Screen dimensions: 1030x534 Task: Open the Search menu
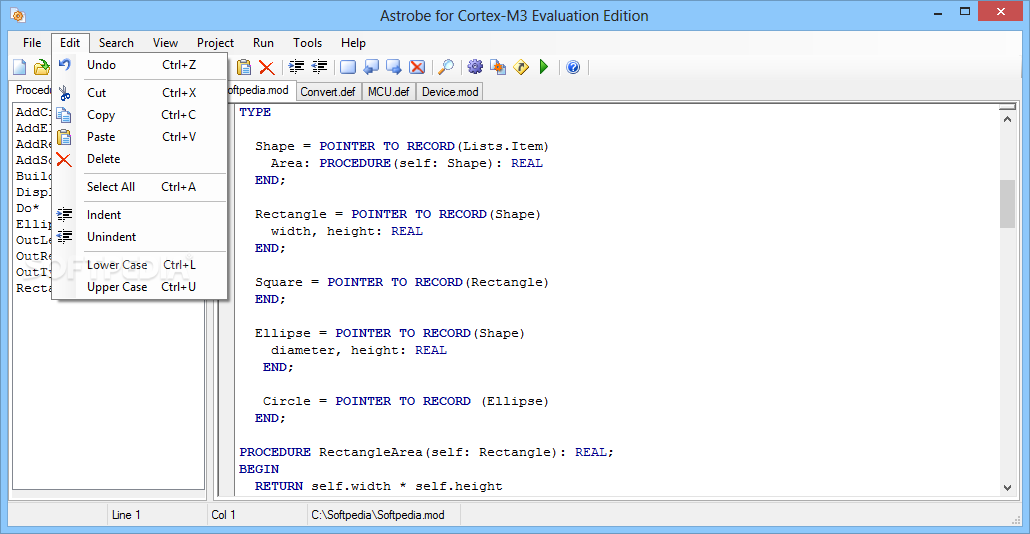(x=116, y=43)
